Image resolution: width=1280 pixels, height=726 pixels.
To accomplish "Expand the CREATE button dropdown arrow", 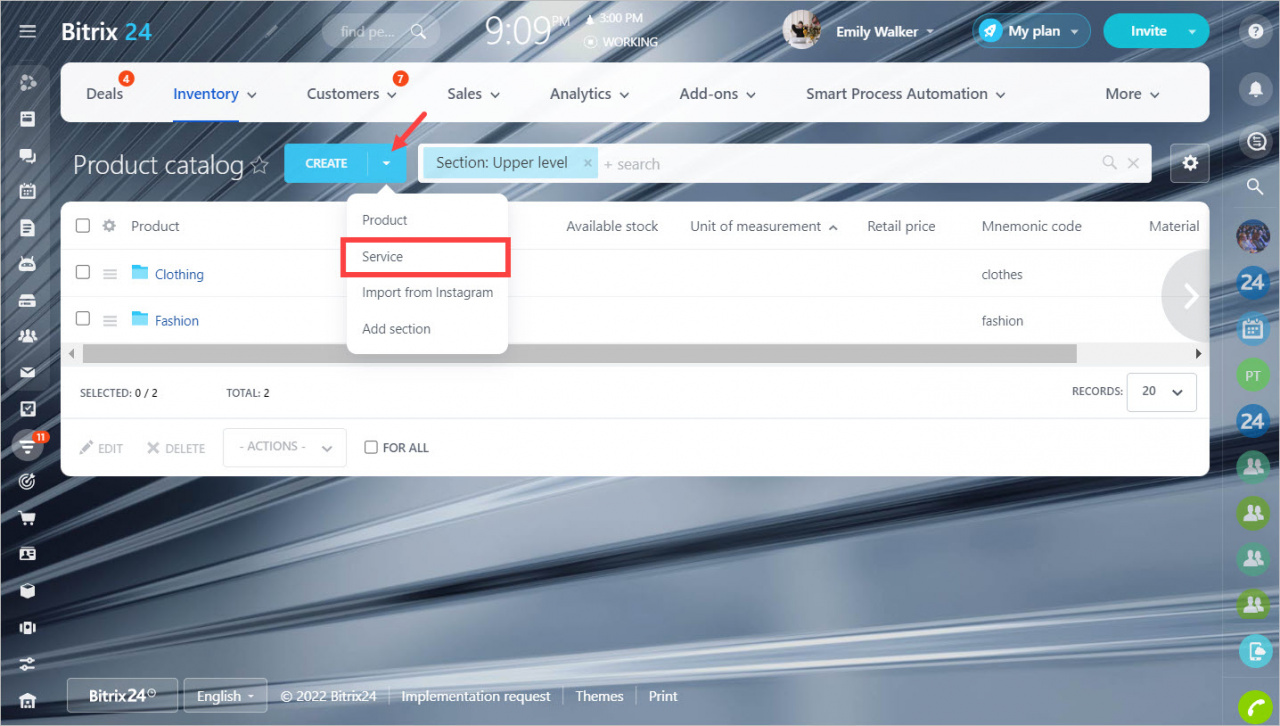I will pyautogui.click(x=387, y=163).
